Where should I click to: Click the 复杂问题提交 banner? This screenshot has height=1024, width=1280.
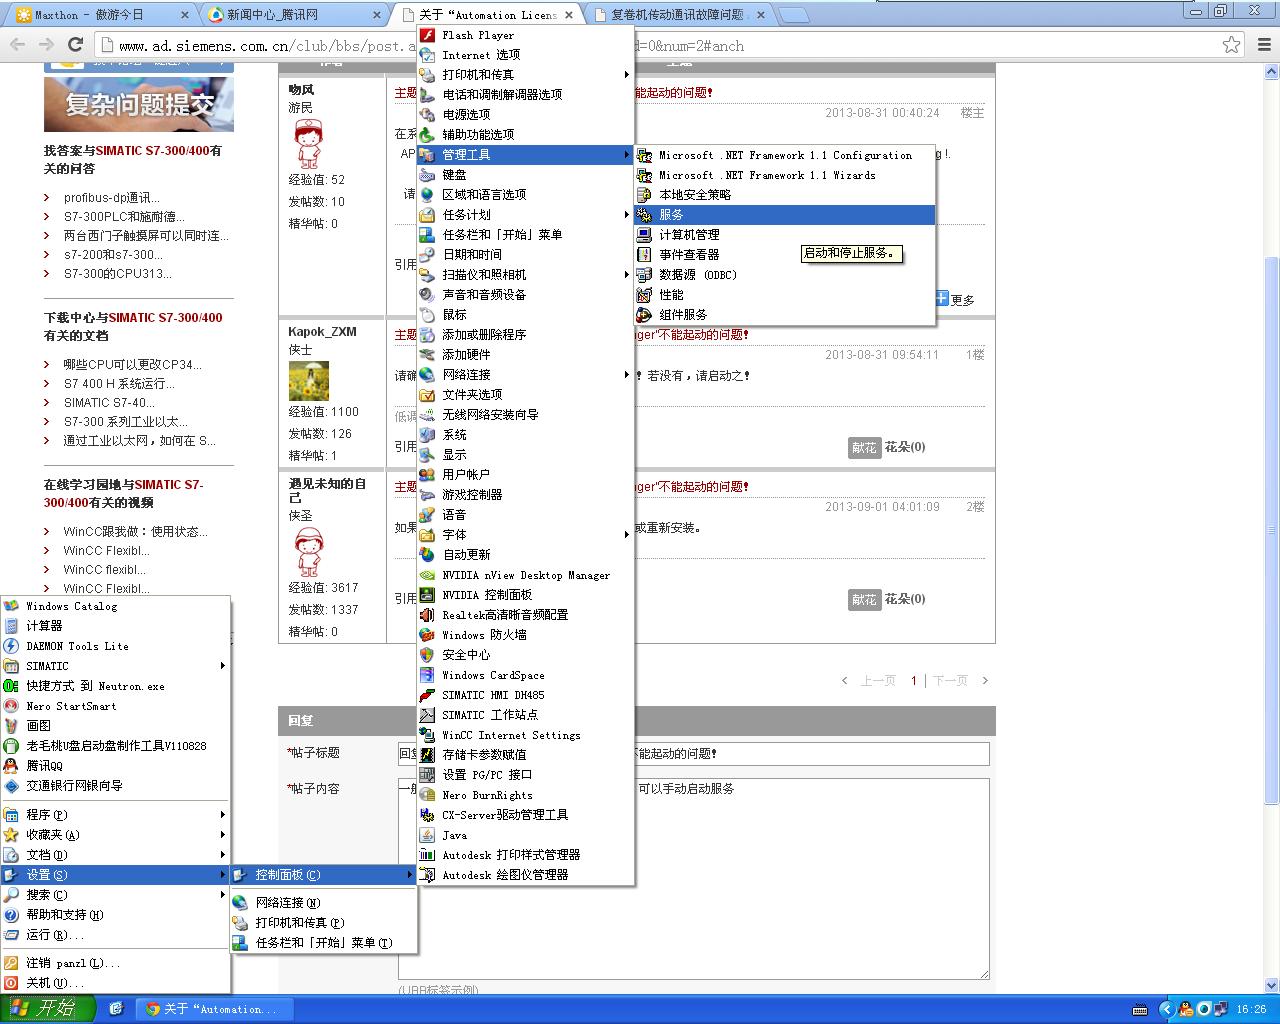coord(139,104)
